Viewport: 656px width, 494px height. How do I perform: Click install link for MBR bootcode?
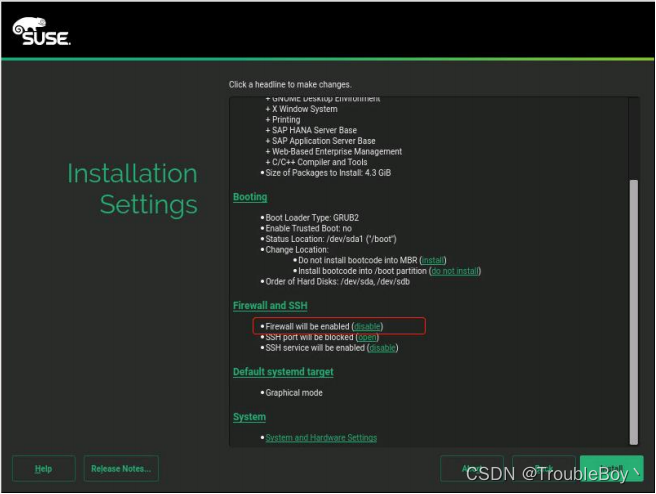tap(433, 260)
